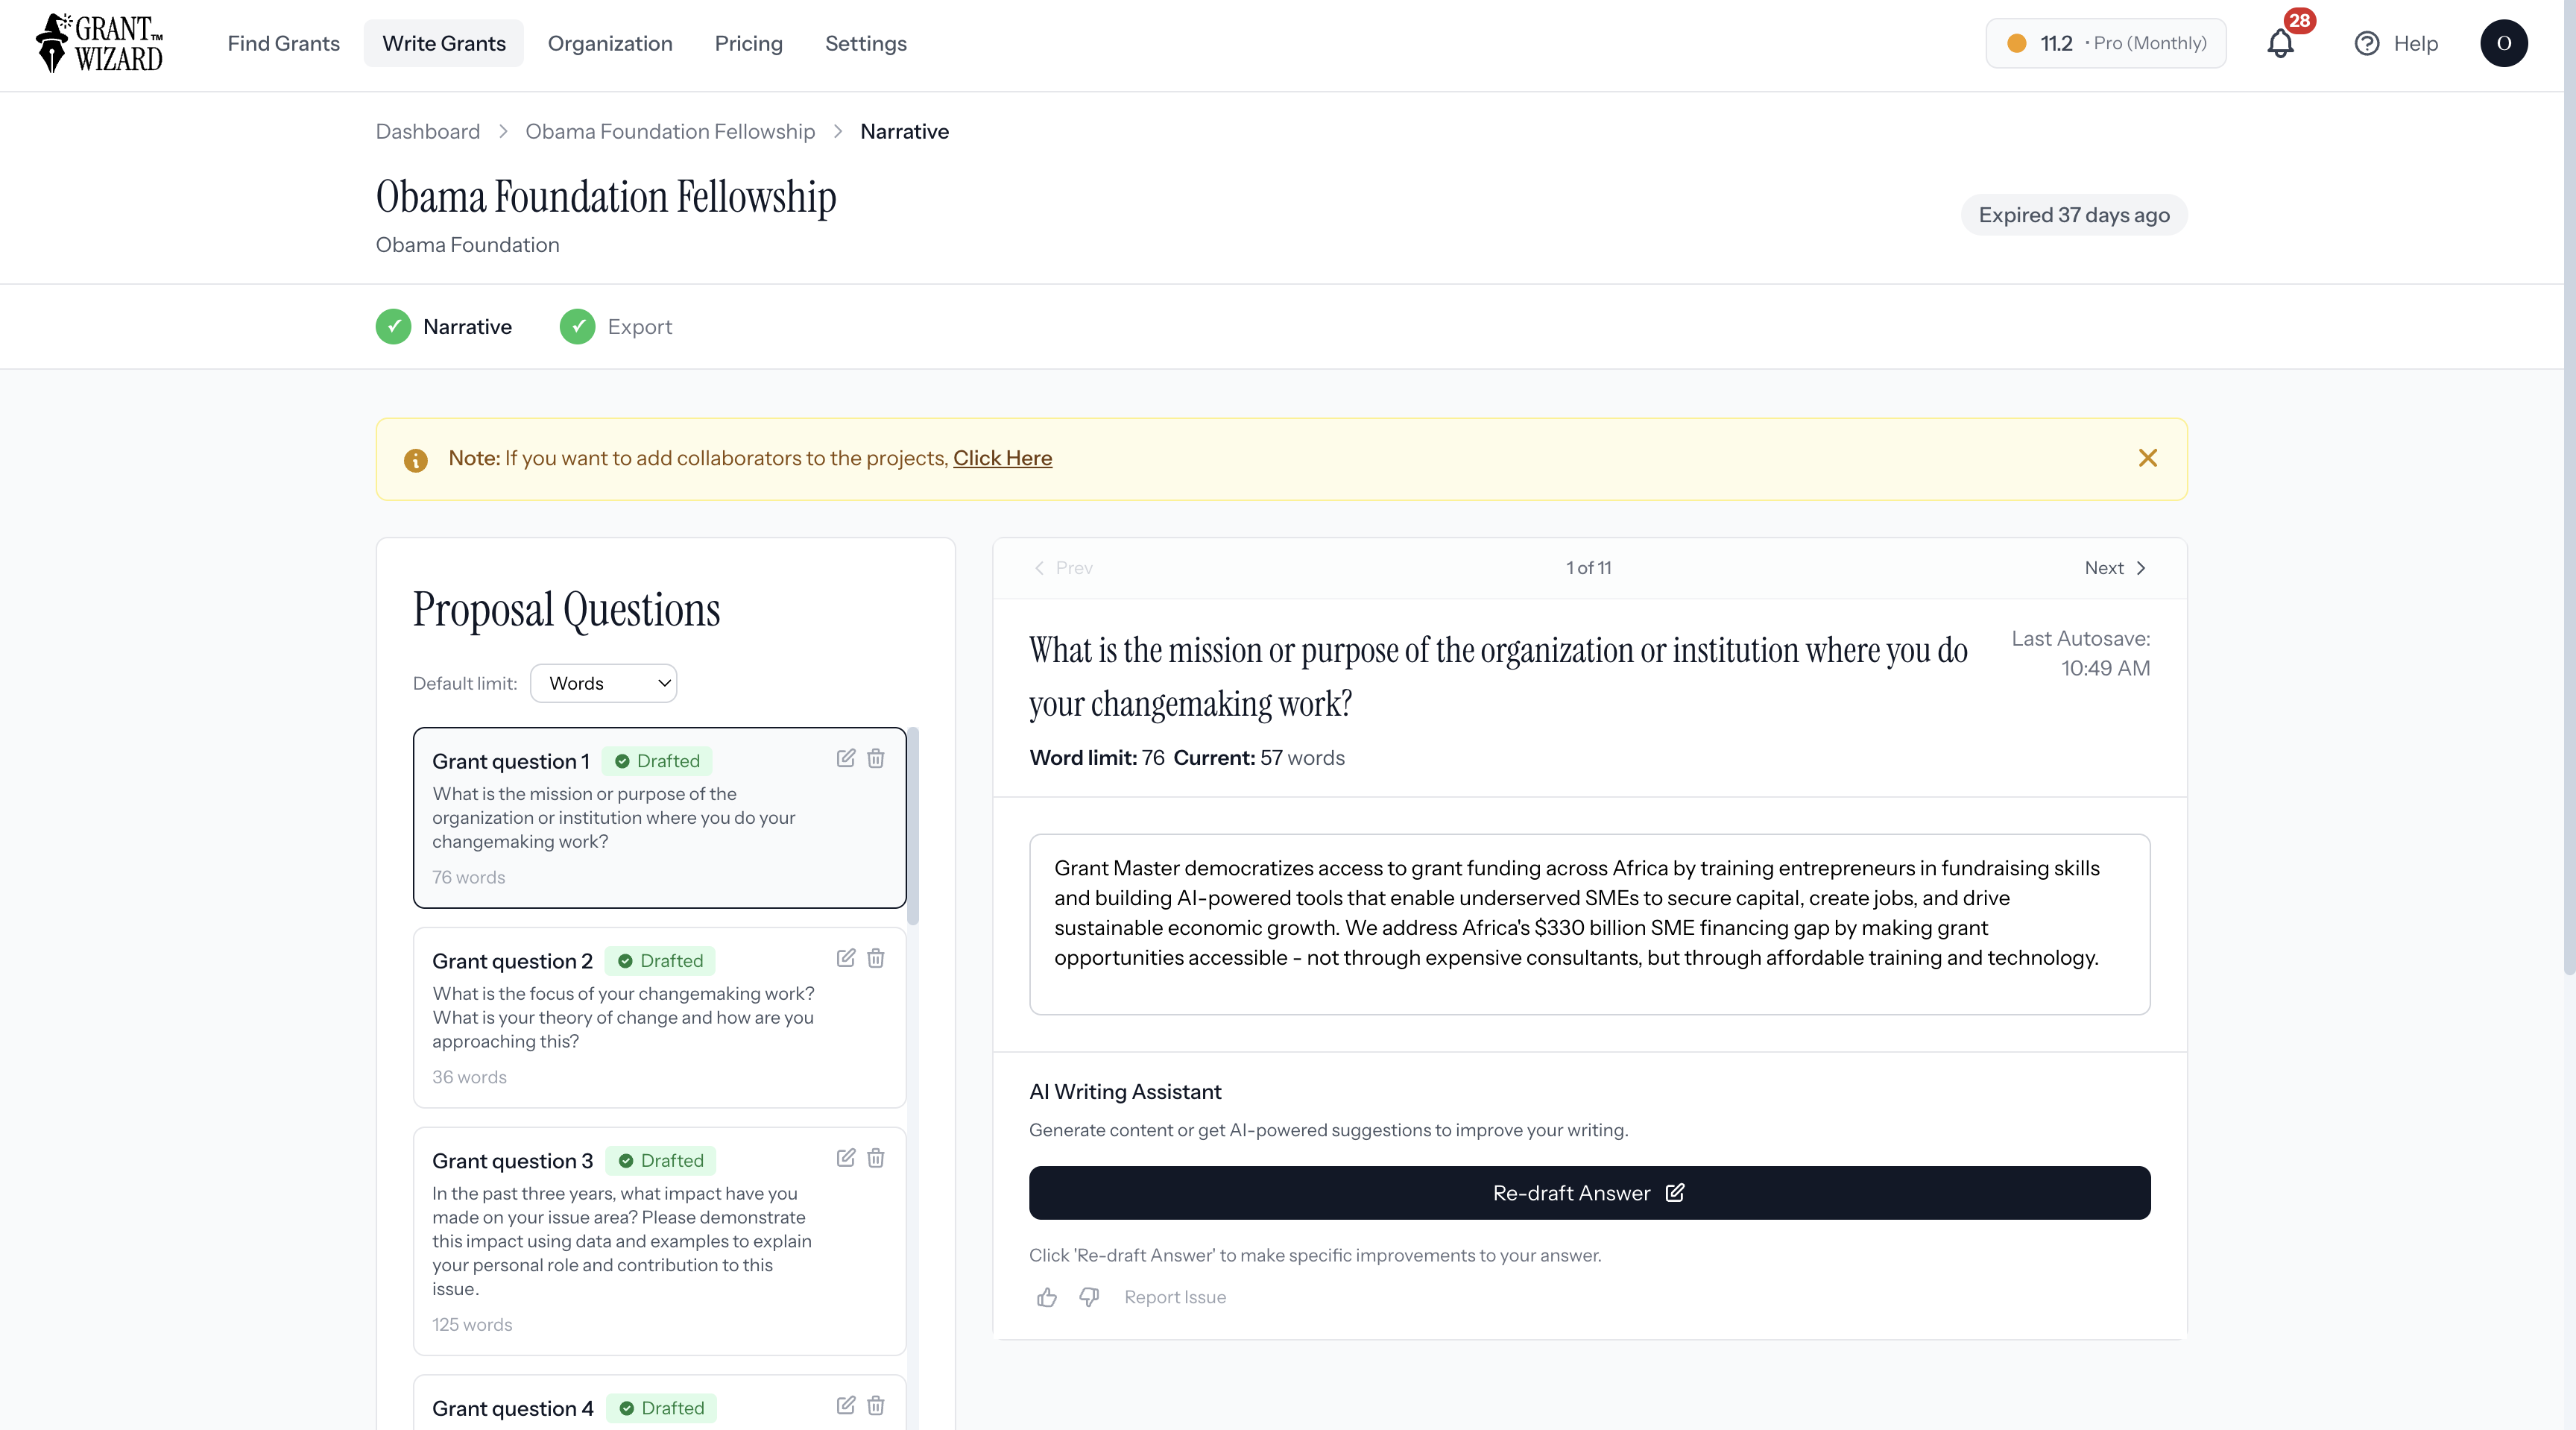This screenshot has height=1430, width=2576.
Task: Delete Grant question 2 with trash icon
Action: click(875, 958)
